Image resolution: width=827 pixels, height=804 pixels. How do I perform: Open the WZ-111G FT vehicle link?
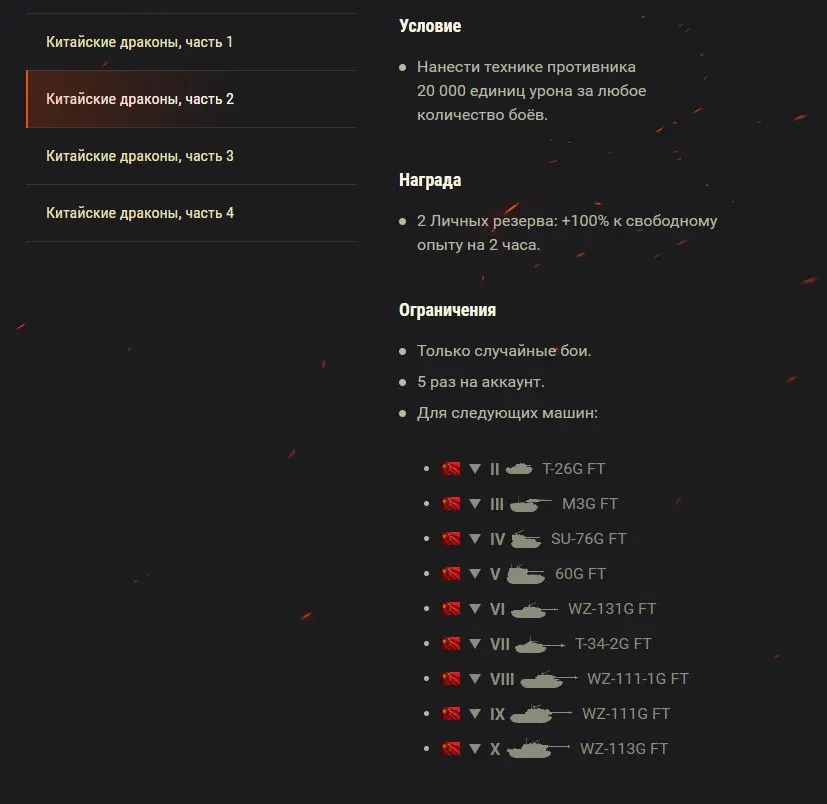[x=626, y=714]
